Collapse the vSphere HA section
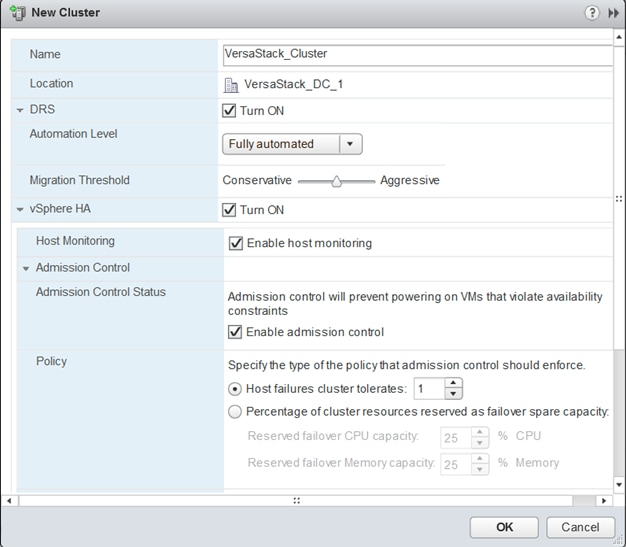The height and width of the screenshot is (547, 626). click(20, 209)
